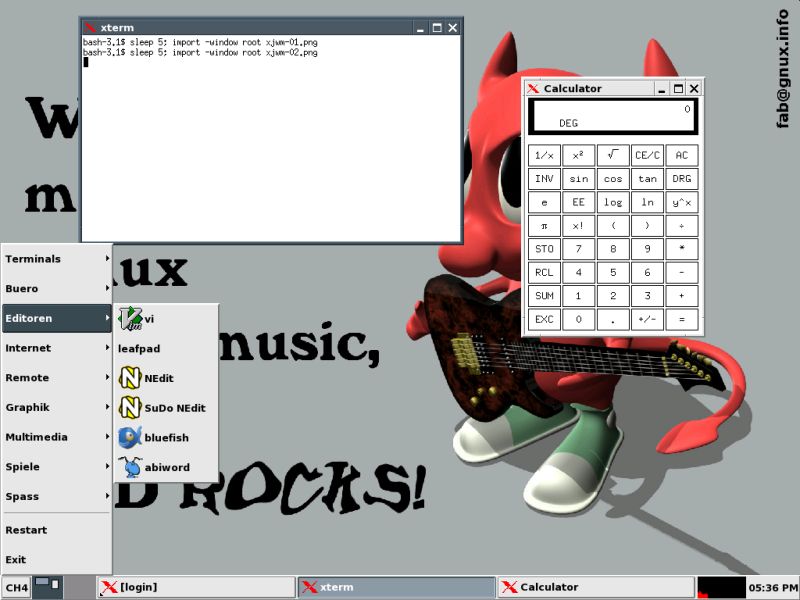Click the sin key
The width and height of the screenshot is (800, 600).
point(579,179)
